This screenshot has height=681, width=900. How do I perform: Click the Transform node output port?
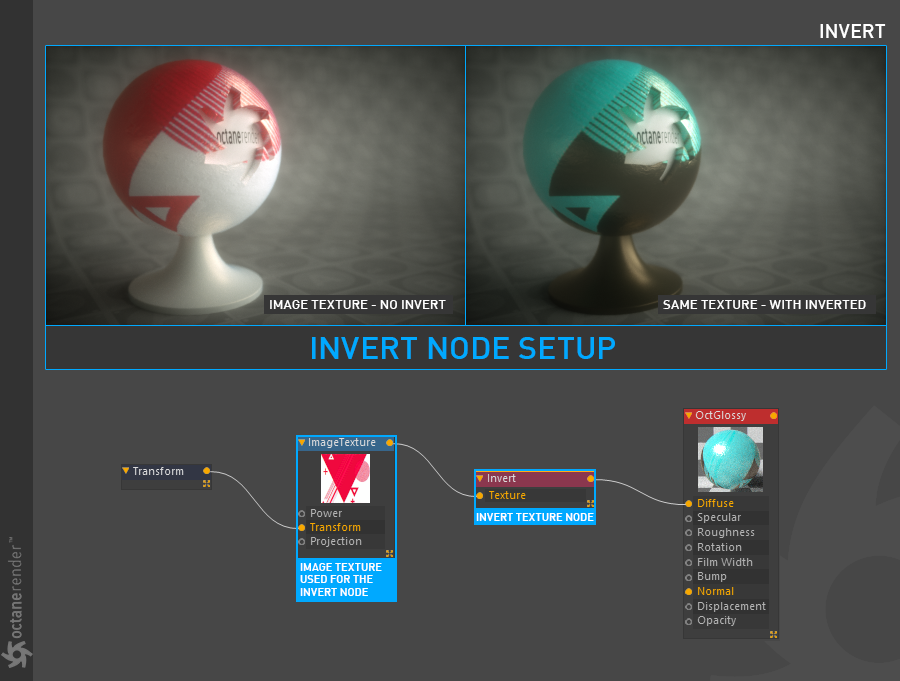coord(207,470)
